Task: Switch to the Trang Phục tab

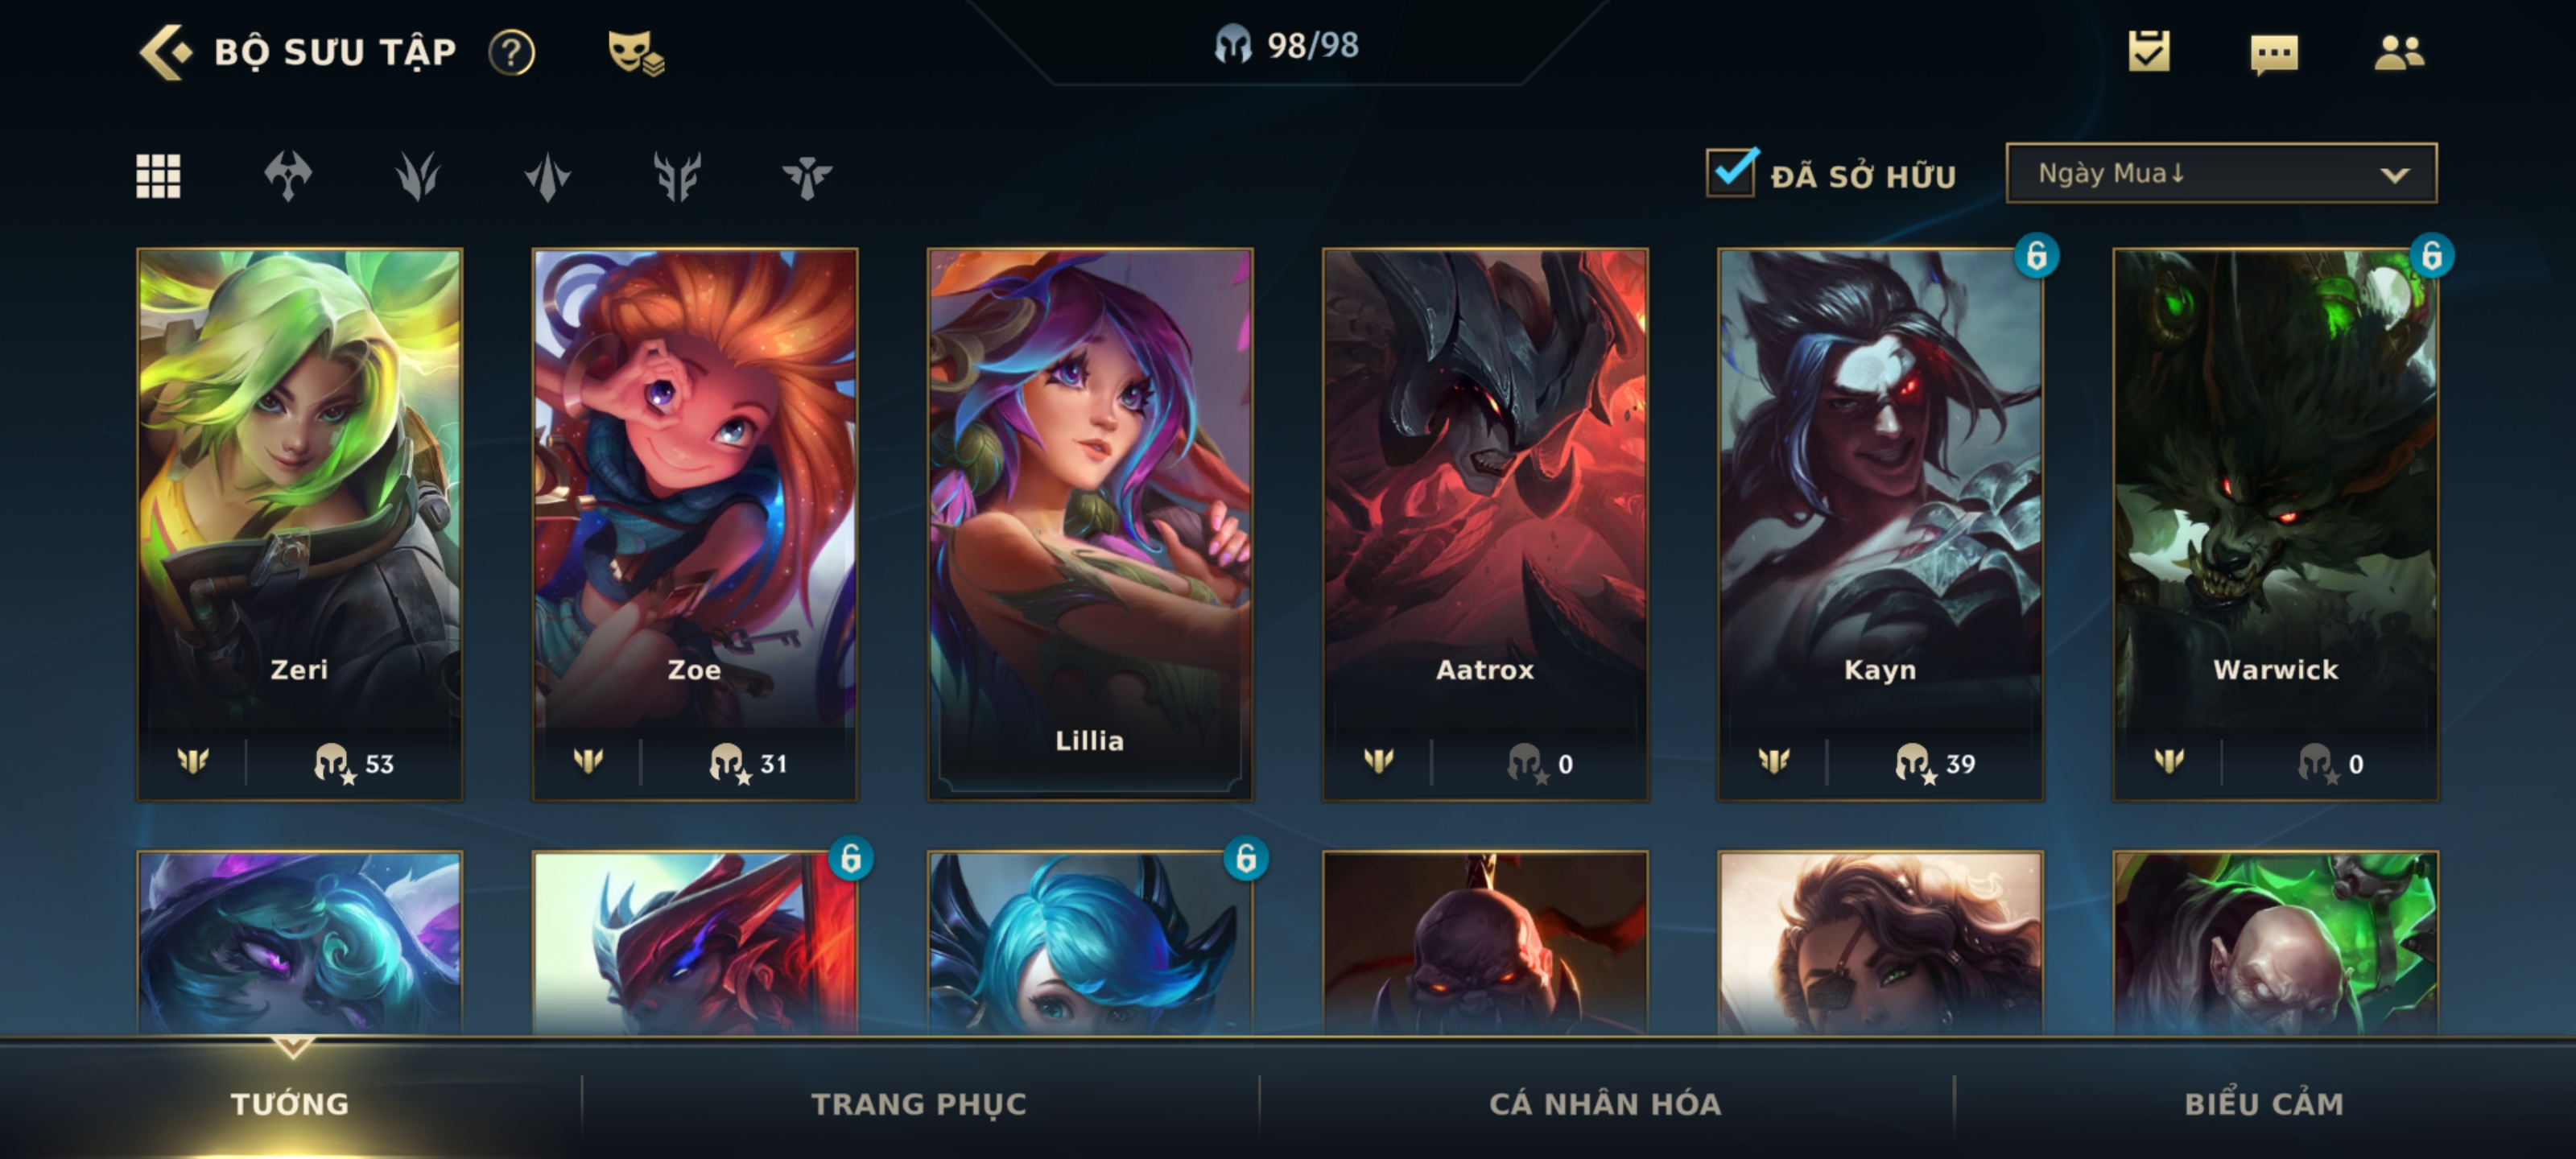Action: [919, 1104]
